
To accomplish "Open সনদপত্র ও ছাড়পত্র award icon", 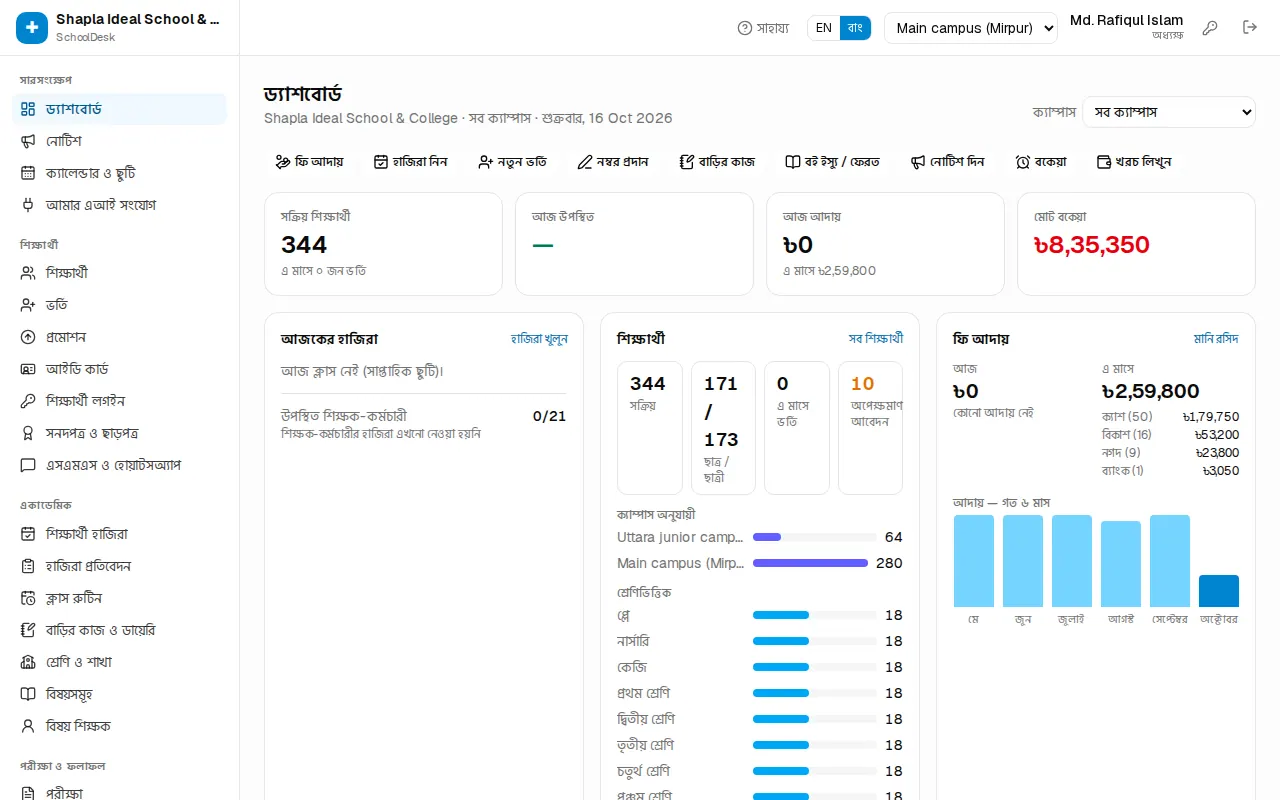I will 28,433.
